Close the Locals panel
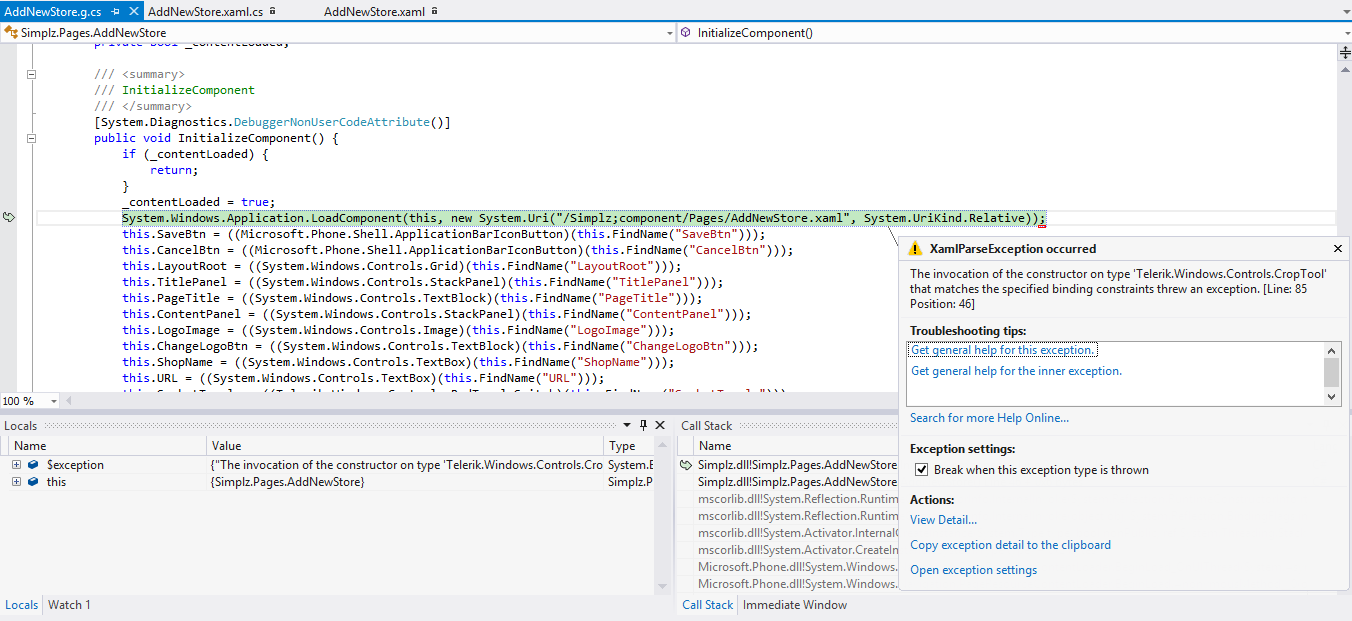The image size is (1352, 621). [660, 426]
